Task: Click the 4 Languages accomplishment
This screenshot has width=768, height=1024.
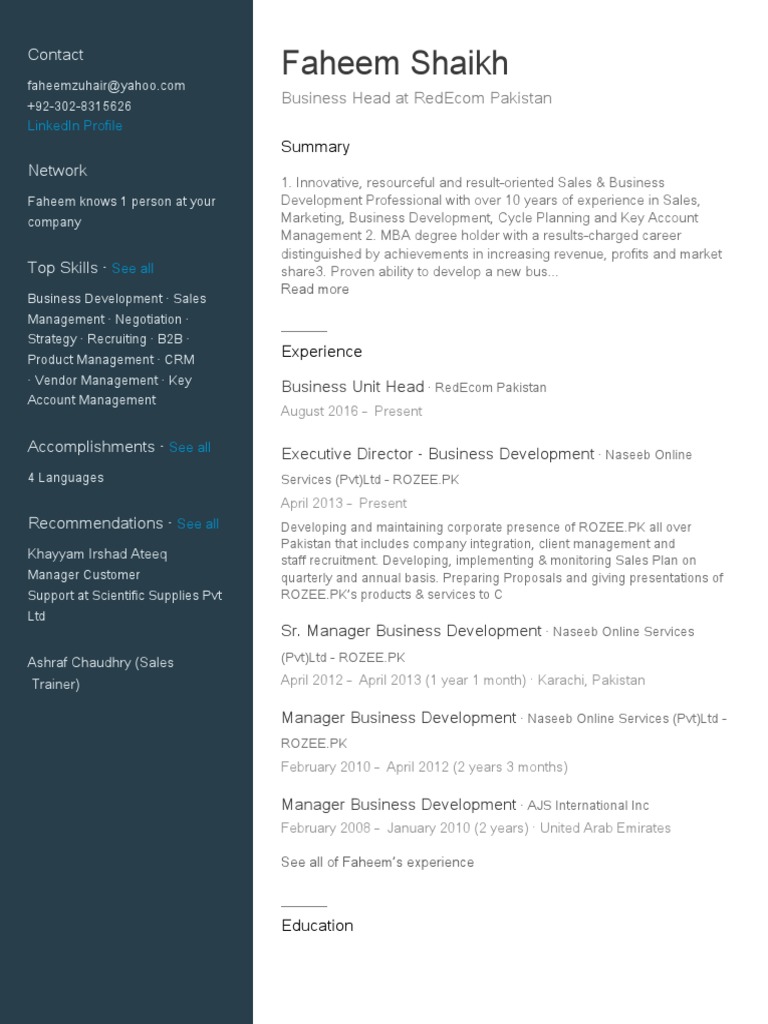Action: coord(66,478)
